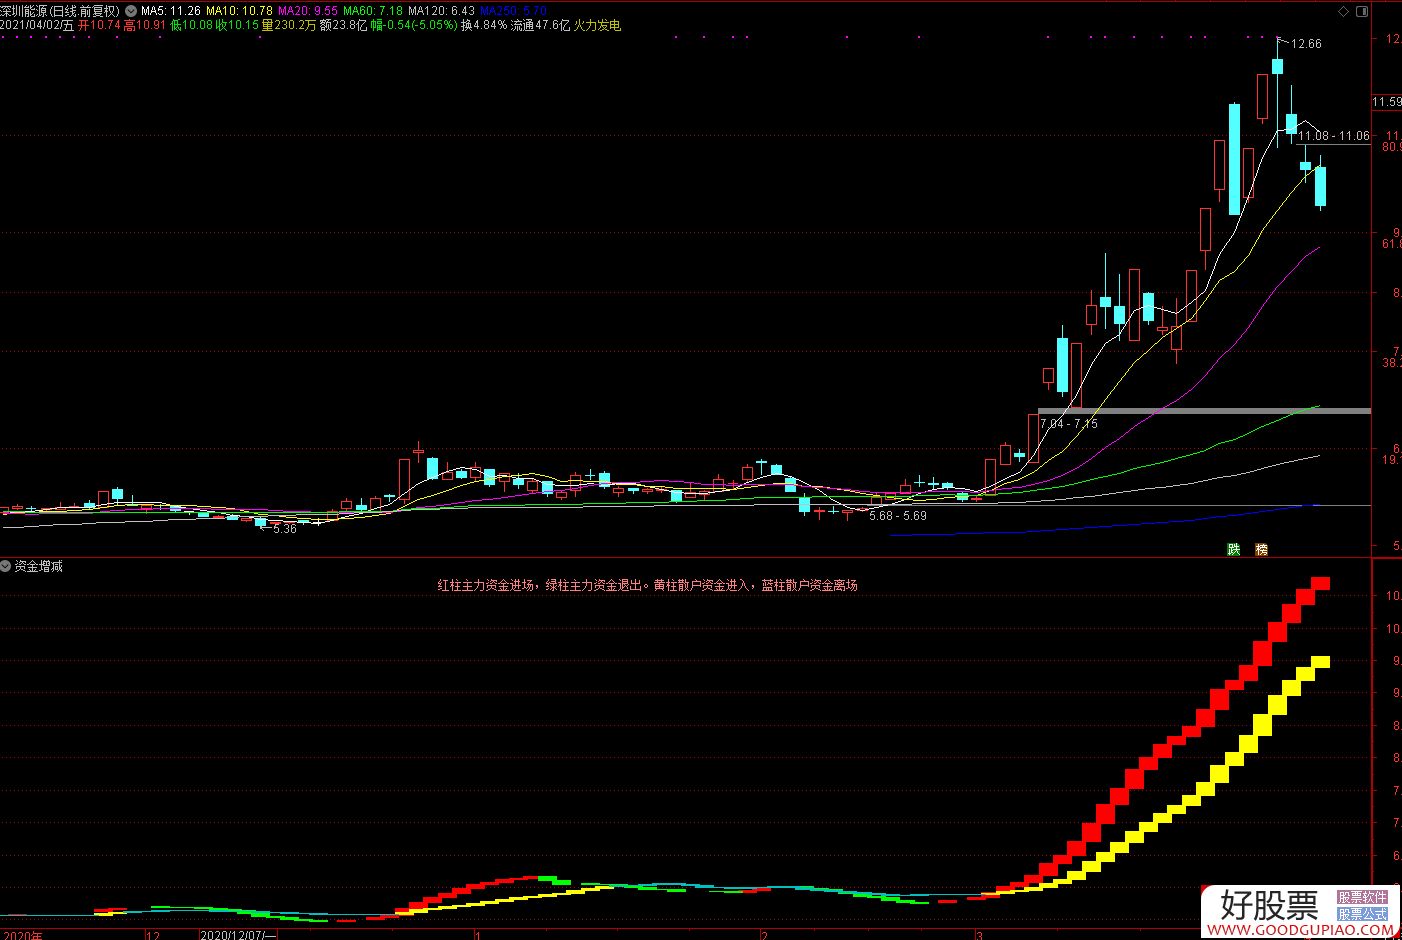Select the gray horizontal gap bar
The image size is (1402, 940).
pyautogui.click(x=1204, y=411)
